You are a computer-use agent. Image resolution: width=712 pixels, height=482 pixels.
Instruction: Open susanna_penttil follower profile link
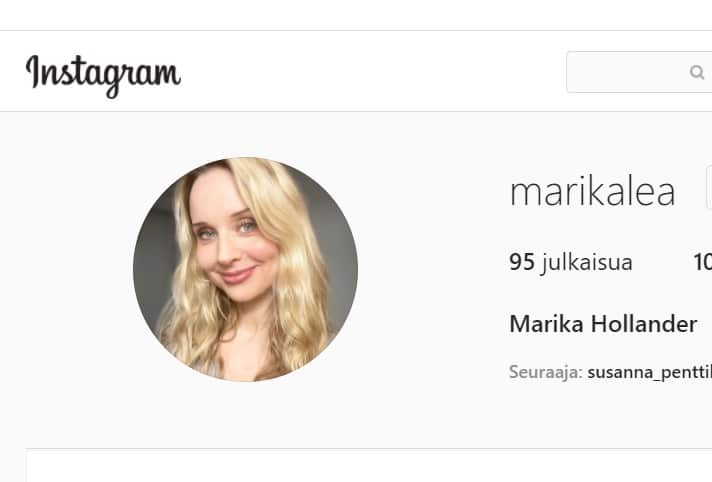pos(650,373)
